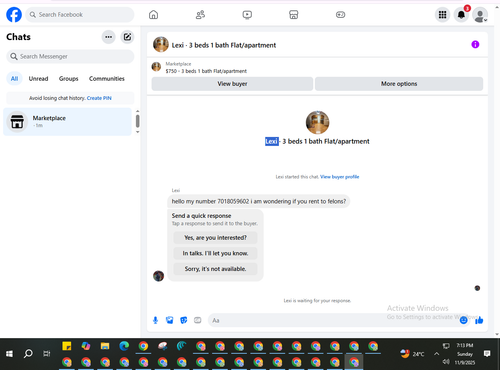Click Lexi's avatar in chat header
Image resolution: width=500 pixels, height=370 pixels.
pyautogui.click(x=161, y=45)
